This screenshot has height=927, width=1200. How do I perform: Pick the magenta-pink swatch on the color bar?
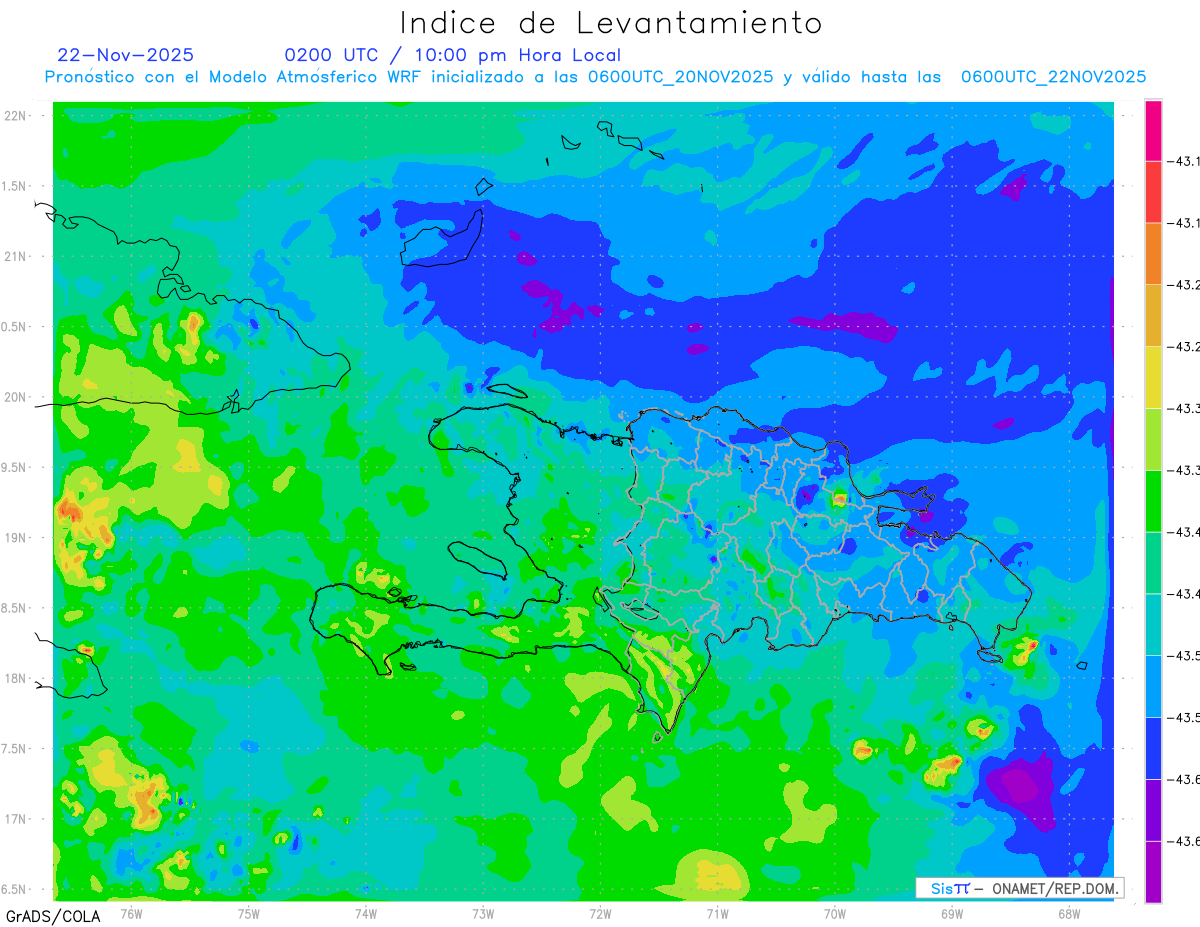click(x=1153, y=130)
